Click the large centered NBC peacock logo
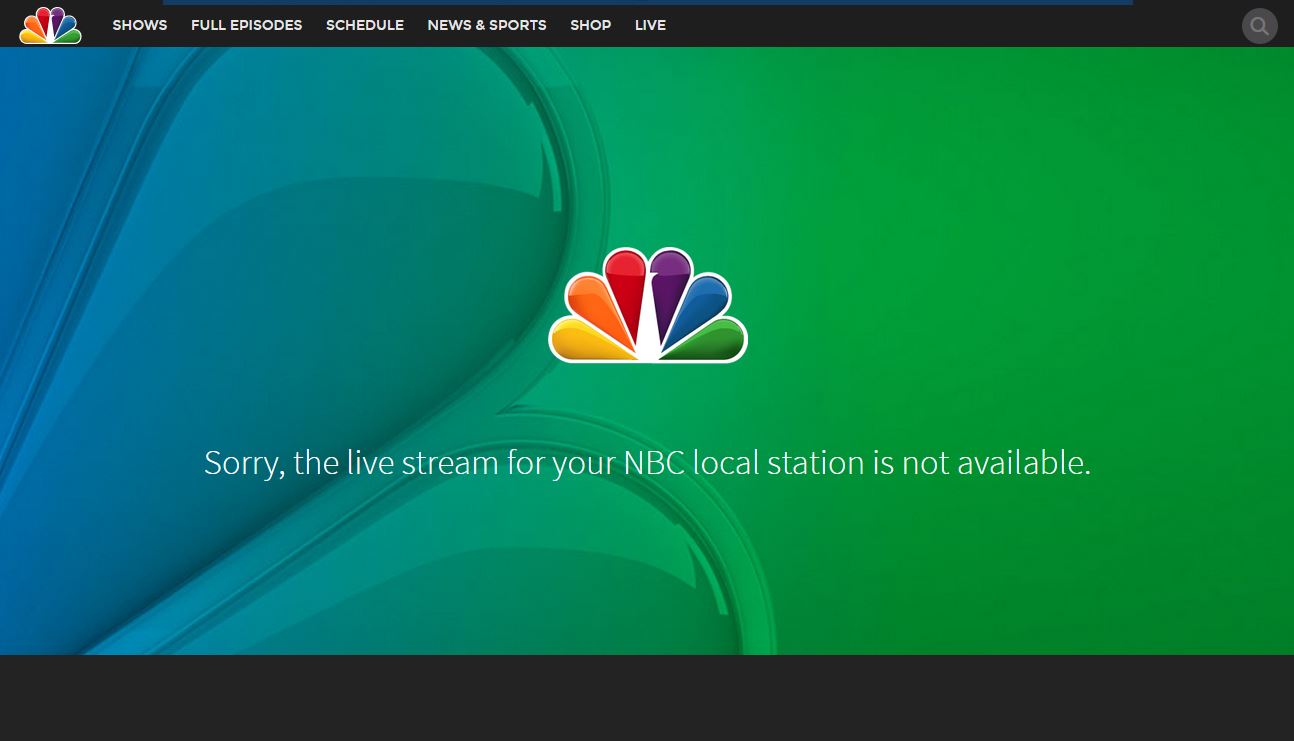This screenshot has height=741, width=1294. point(648,305)
